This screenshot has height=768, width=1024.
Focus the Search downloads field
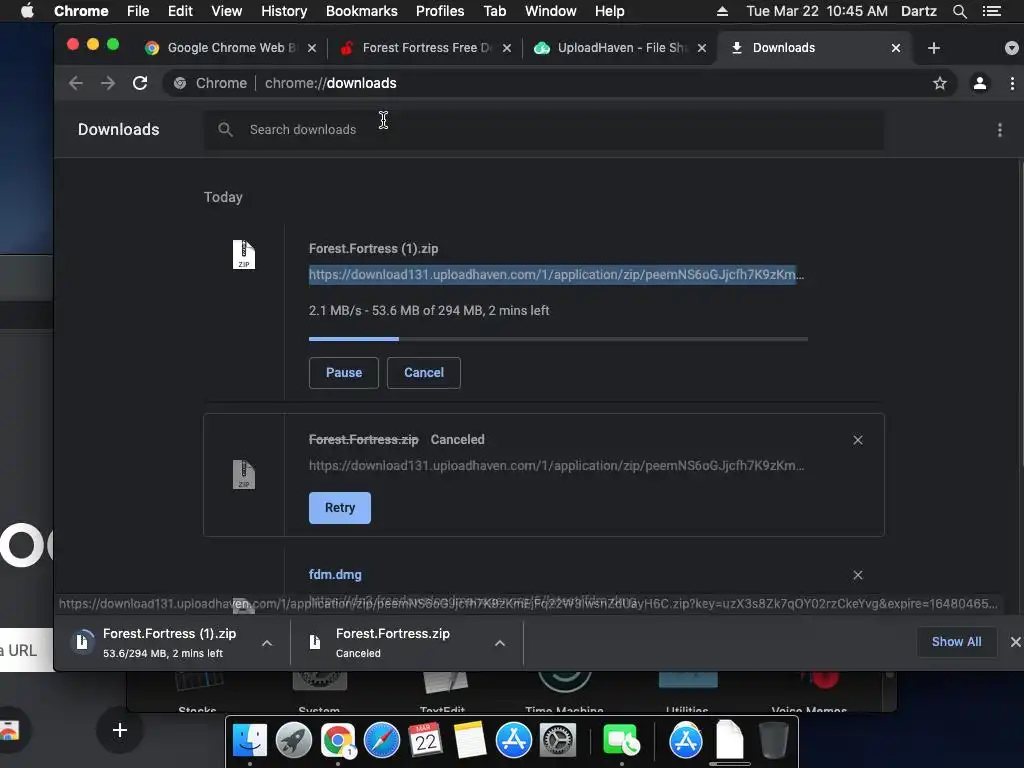tap(544, 130)
